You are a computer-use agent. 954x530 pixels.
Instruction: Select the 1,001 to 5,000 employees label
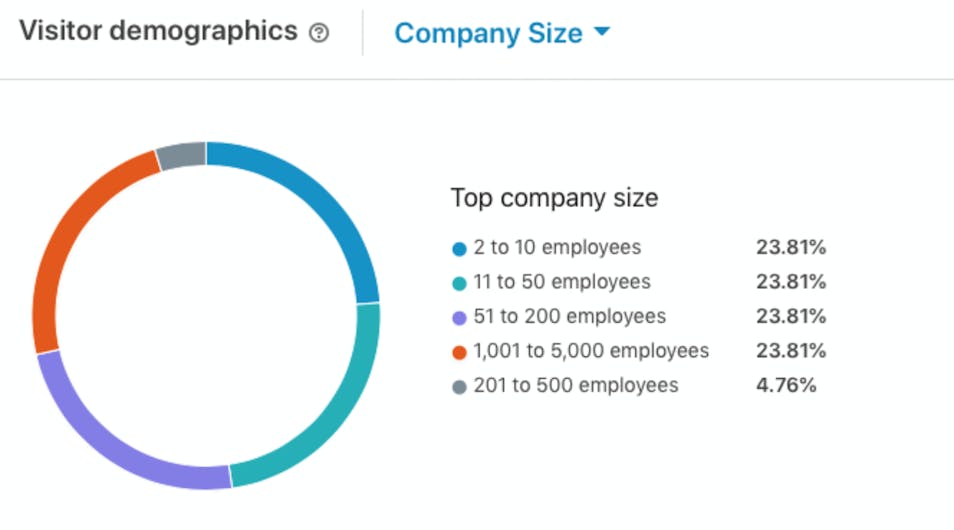(591, 351)
